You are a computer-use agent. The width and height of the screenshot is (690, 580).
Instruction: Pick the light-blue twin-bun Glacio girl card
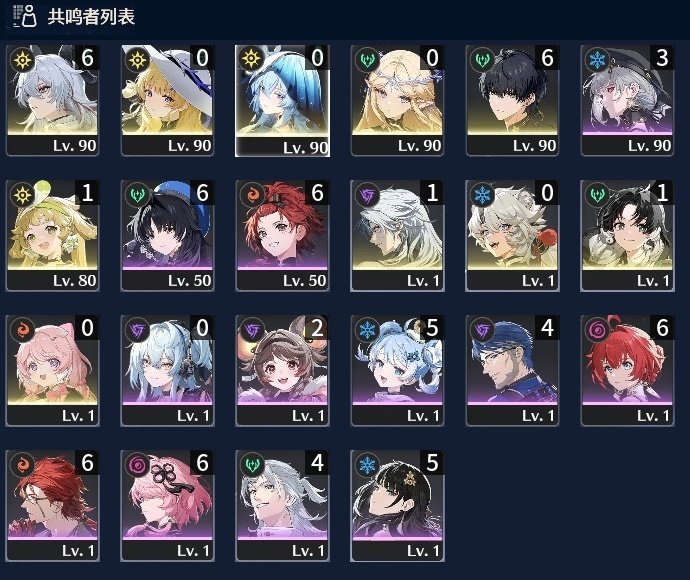(397, 371)
